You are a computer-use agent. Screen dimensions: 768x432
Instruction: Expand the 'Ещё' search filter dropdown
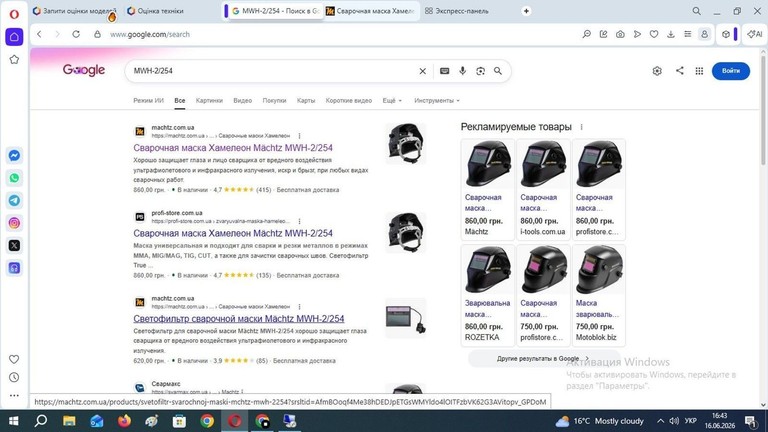pyautogui.click(x=392, y=100)
